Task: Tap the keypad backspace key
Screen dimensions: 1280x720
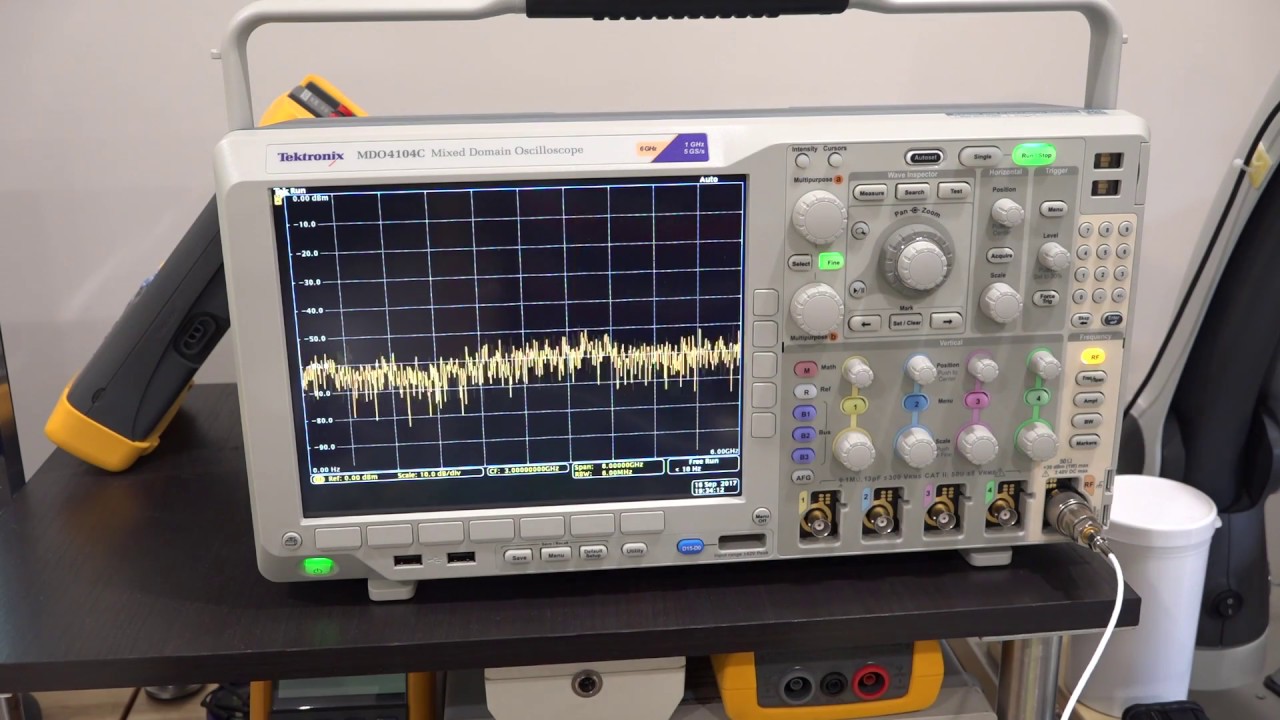Action: pyautogui.click(x=1082, y=319)
